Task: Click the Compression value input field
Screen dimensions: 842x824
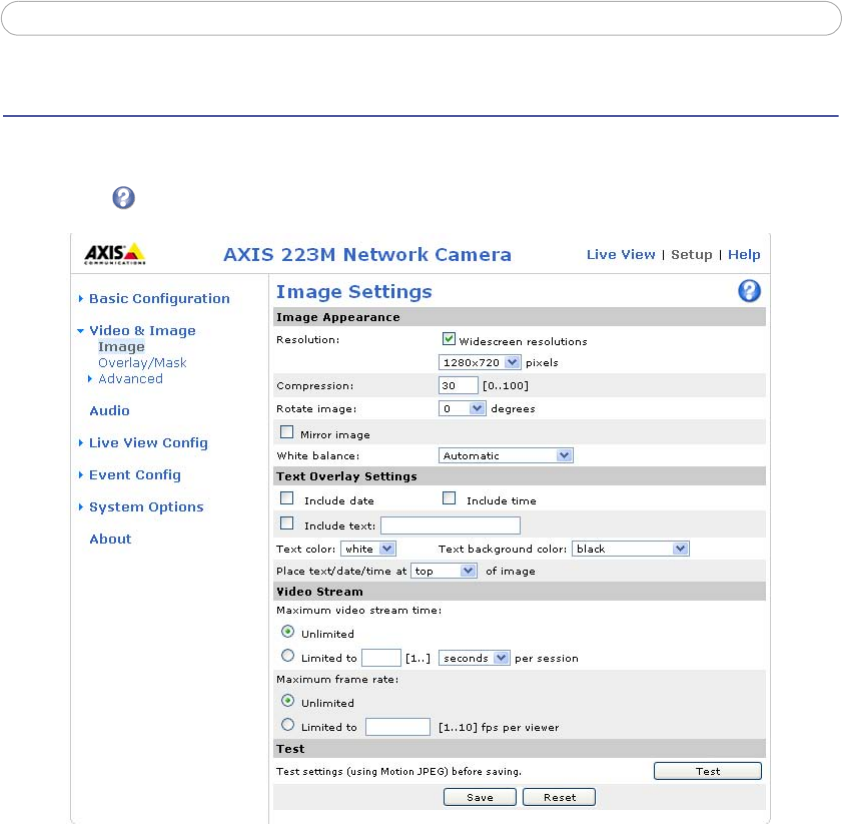Action: pyautogui.click(x=458, y=385)
